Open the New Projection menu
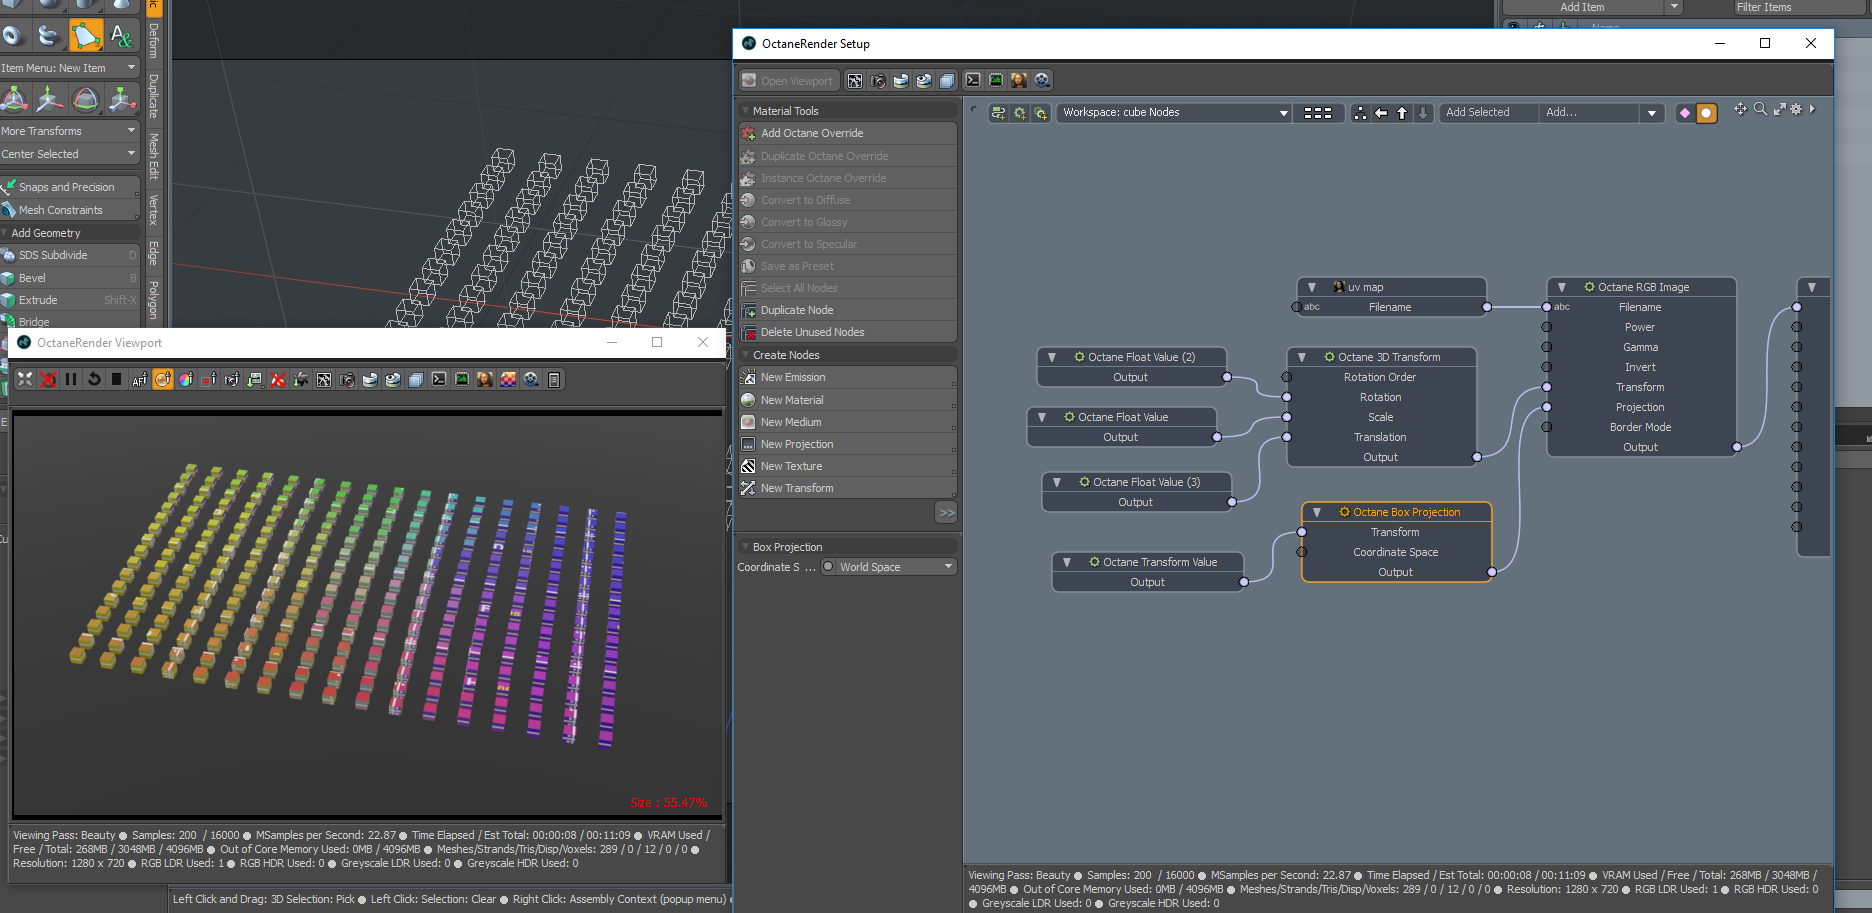1872x913 pixels. tap(847, 444)
